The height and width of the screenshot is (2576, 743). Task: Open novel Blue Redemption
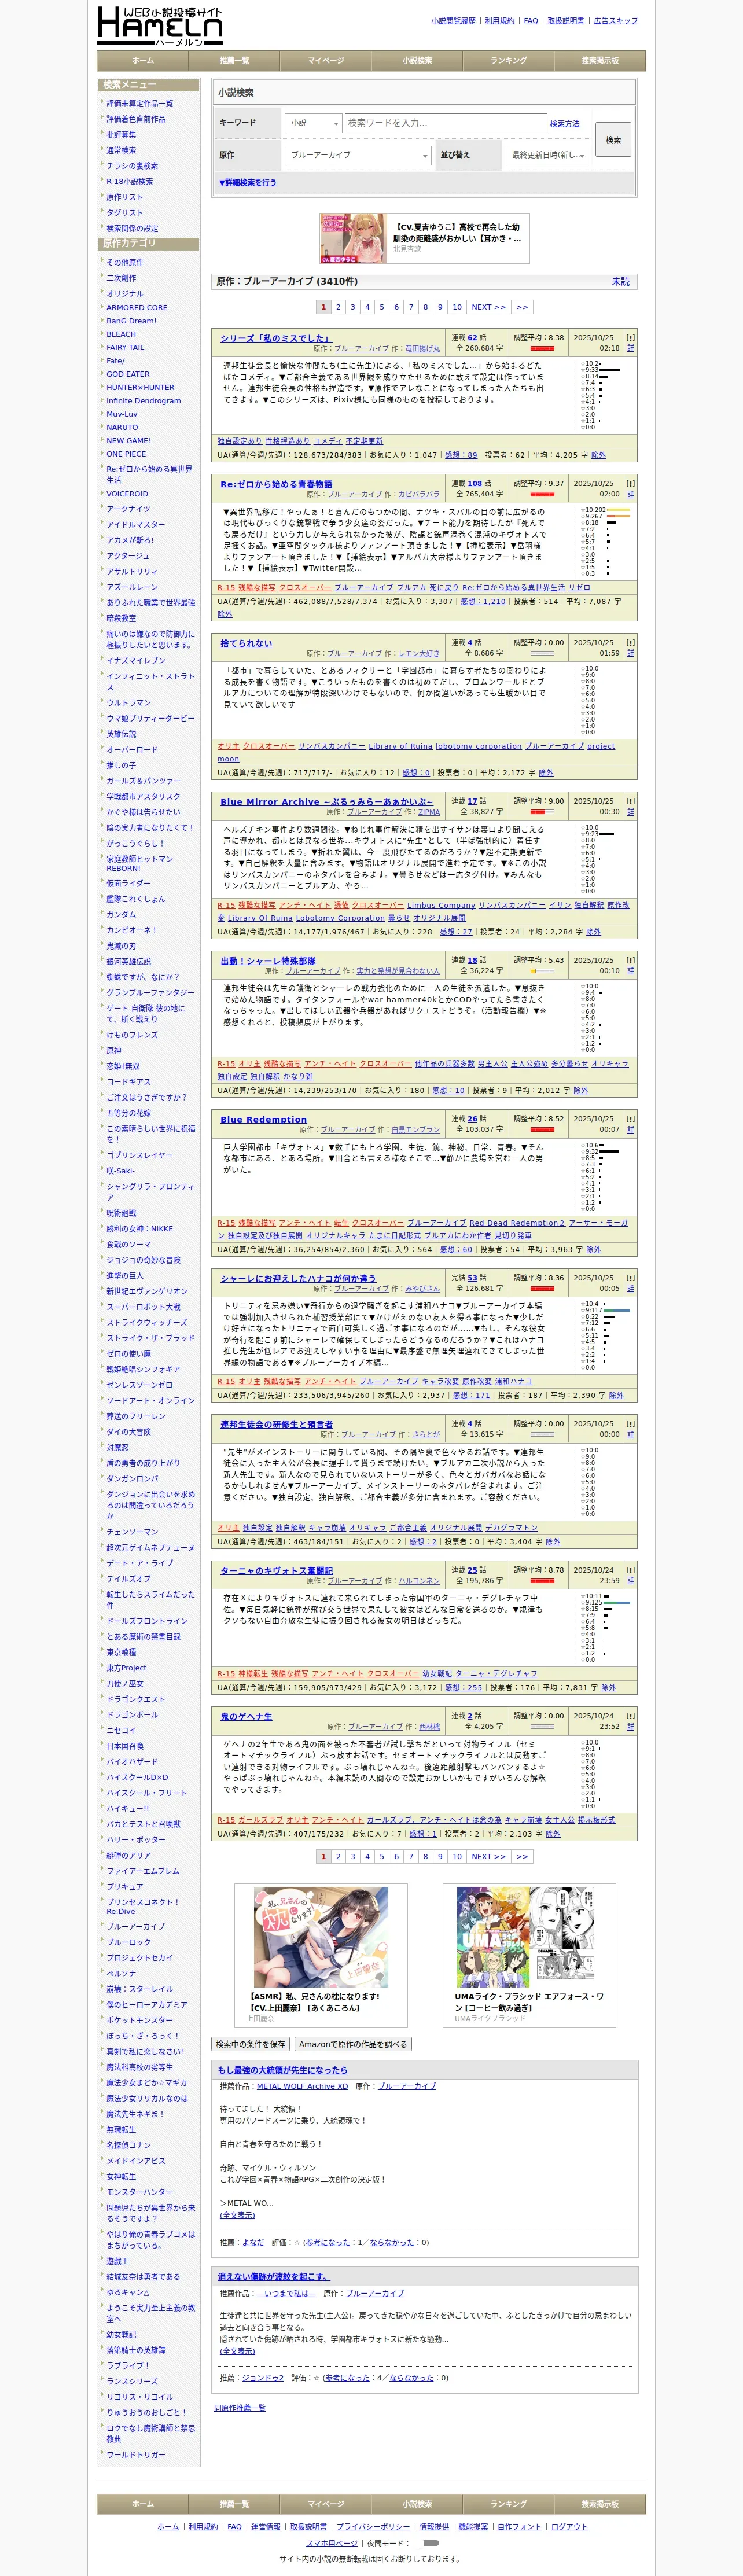[264, 1120]
